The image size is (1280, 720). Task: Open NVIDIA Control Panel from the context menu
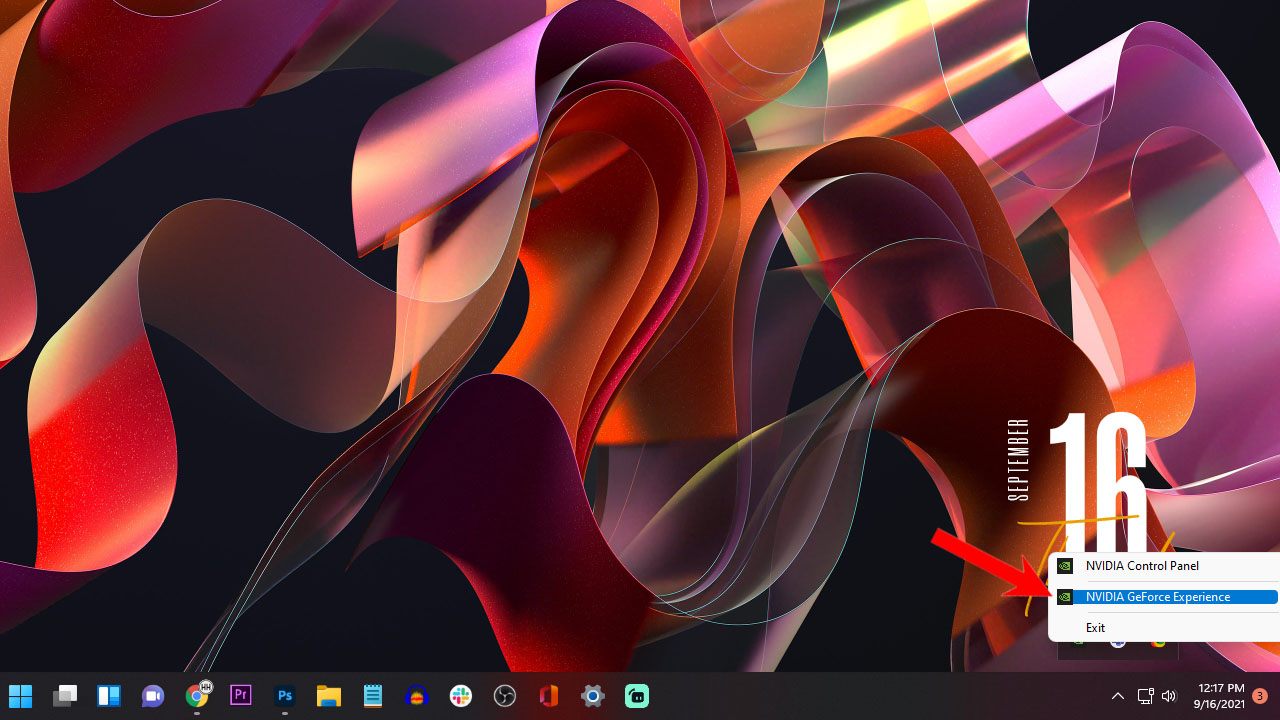(1142, 565)
